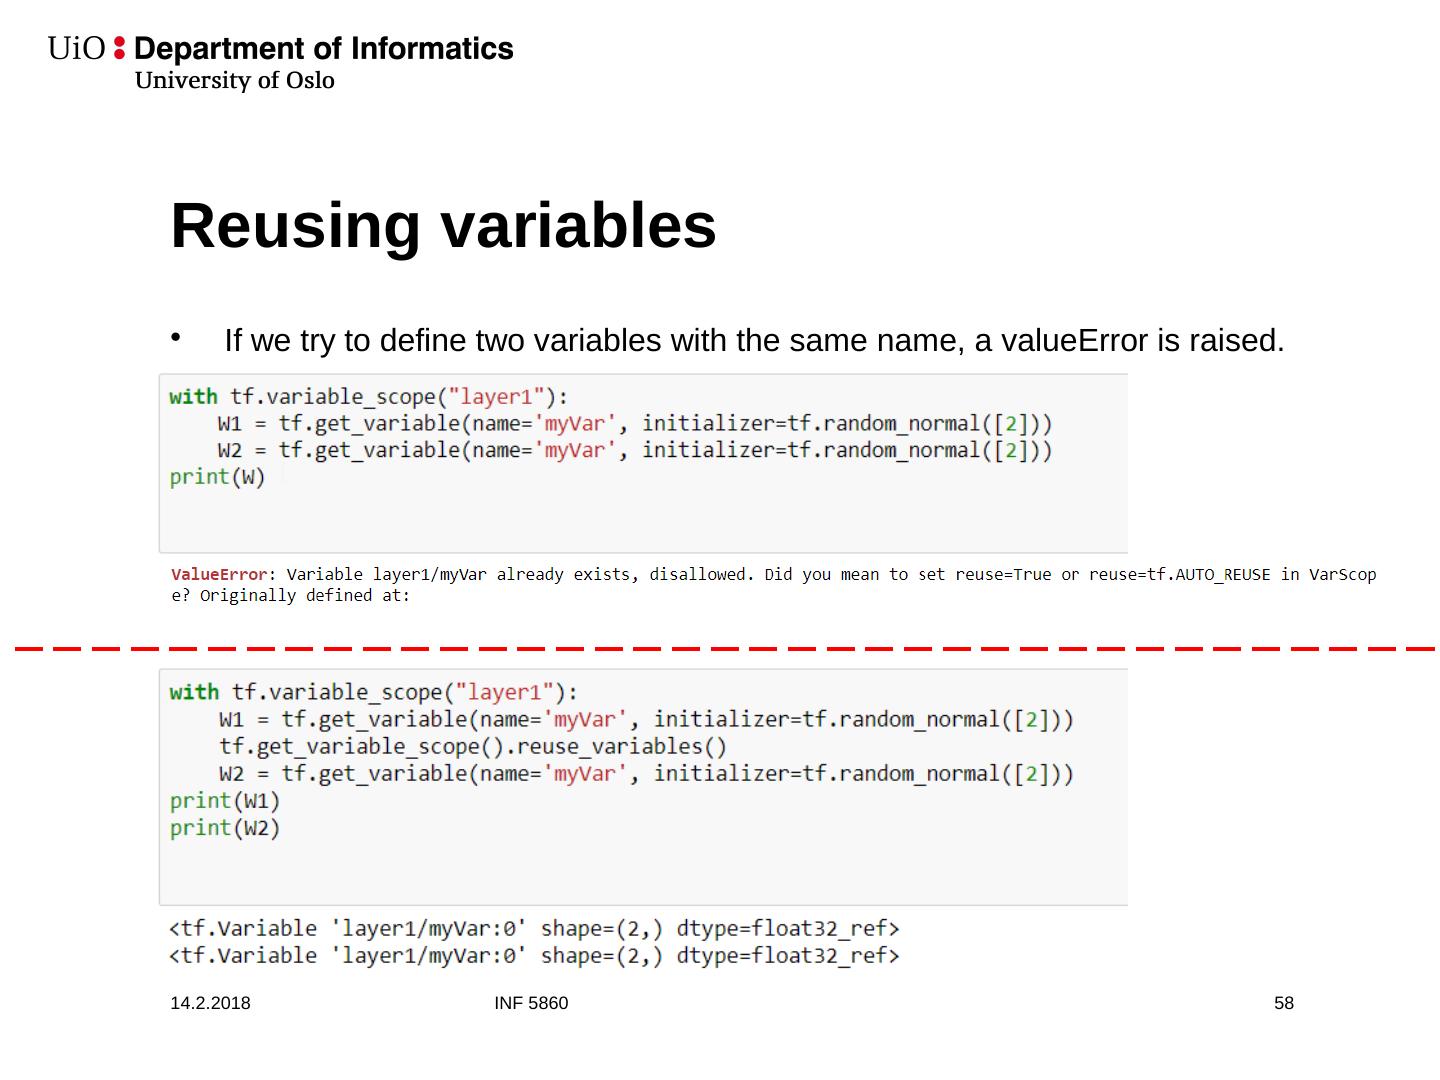Click the reuse_variables() line in the second cell
The width and height of the screenshot is (1440, 1080).
click(x=472, y=746)
